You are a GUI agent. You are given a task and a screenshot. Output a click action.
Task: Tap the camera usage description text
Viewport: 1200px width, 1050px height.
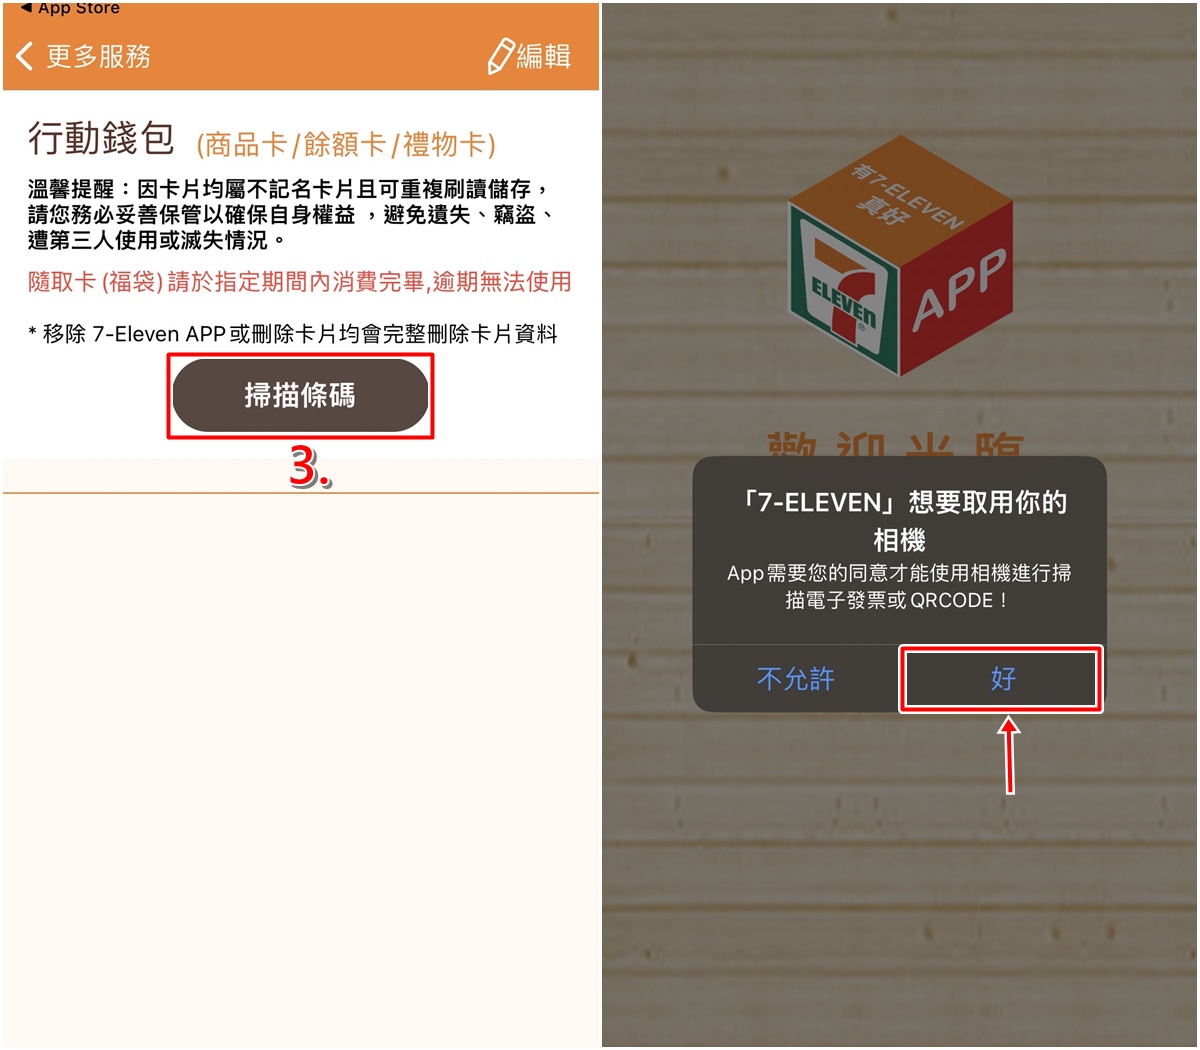click(899, 586)
